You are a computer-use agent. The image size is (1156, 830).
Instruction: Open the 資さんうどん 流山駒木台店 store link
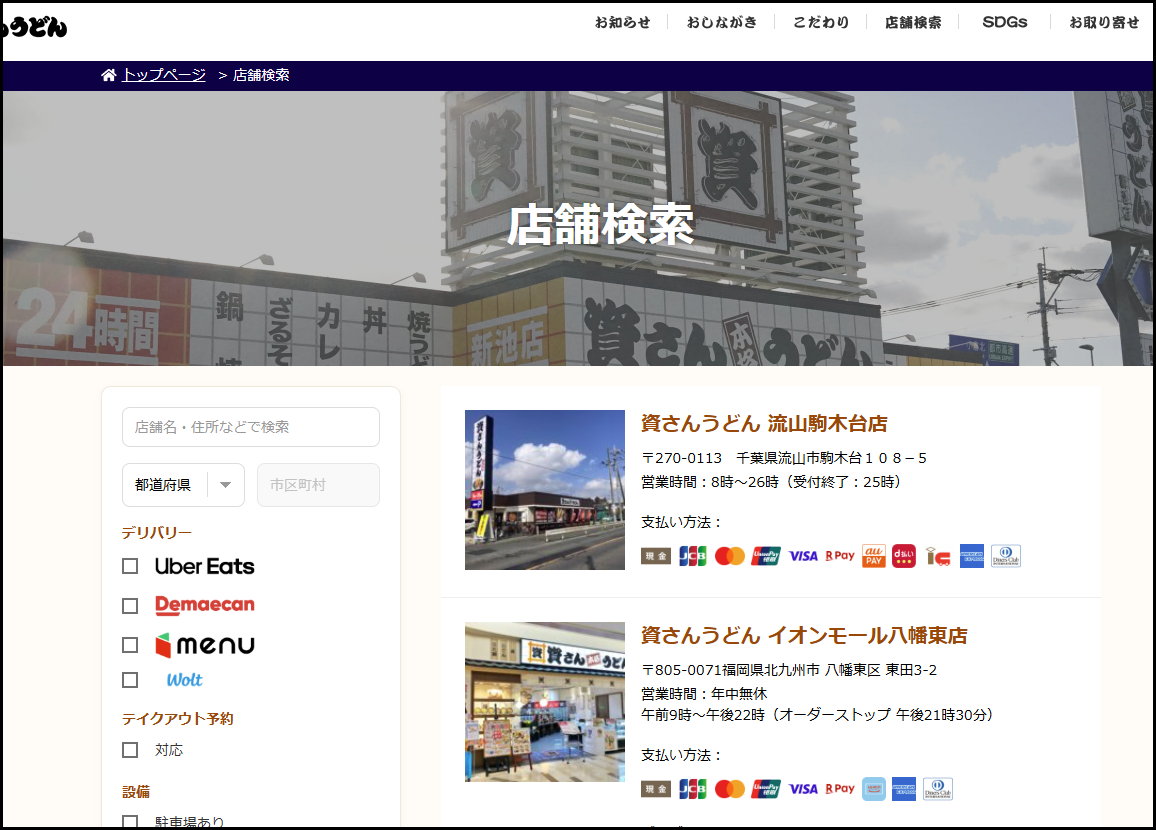(764, 423)
